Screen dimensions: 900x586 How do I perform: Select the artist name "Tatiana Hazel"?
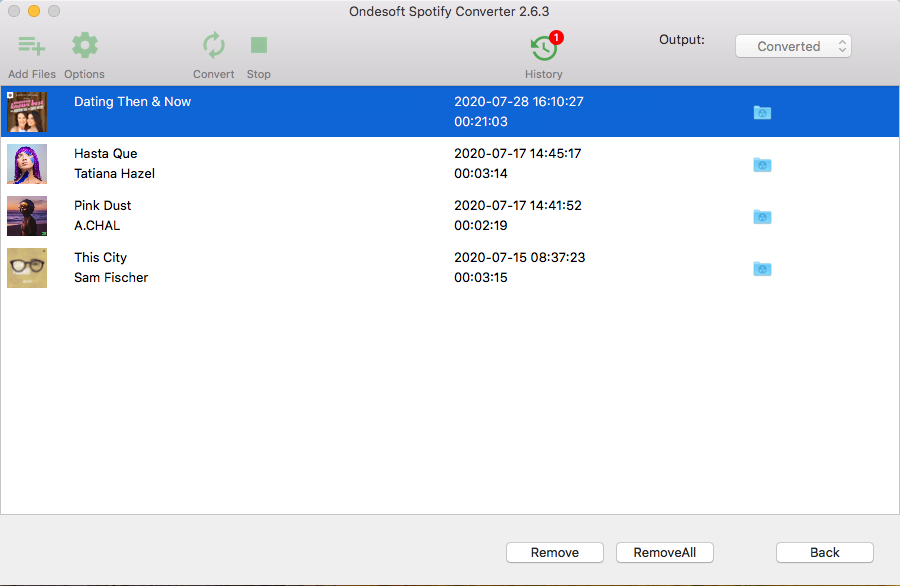(x=114, y=173)
